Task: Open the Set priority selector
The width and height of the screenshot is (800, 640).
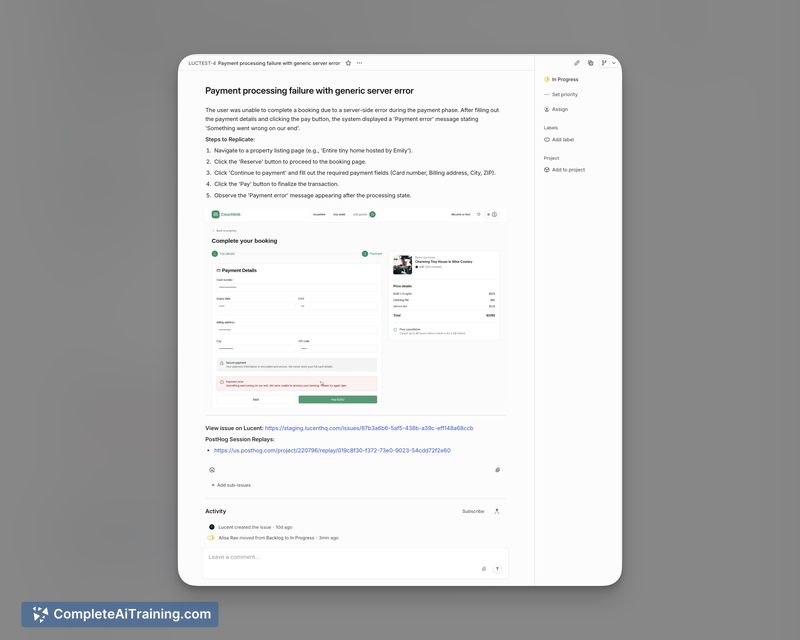Action: (x=564, y=94)
